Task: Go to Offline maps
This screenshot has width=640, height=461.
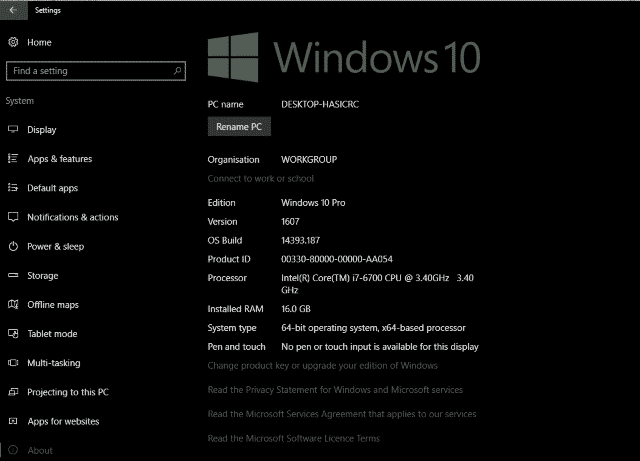Action: [x=53, y=305]
